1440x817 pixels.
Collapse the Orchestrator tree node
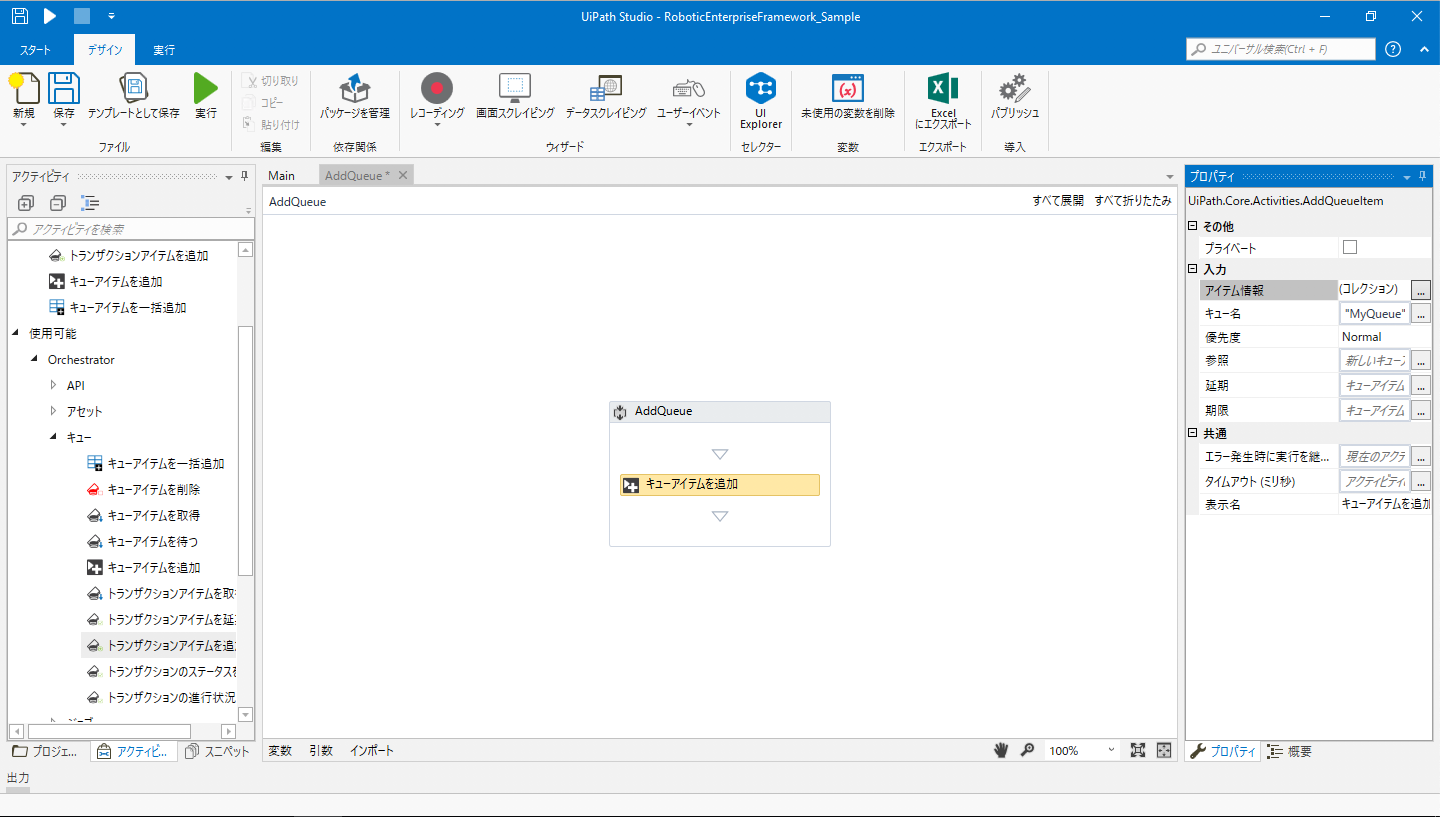35,359
